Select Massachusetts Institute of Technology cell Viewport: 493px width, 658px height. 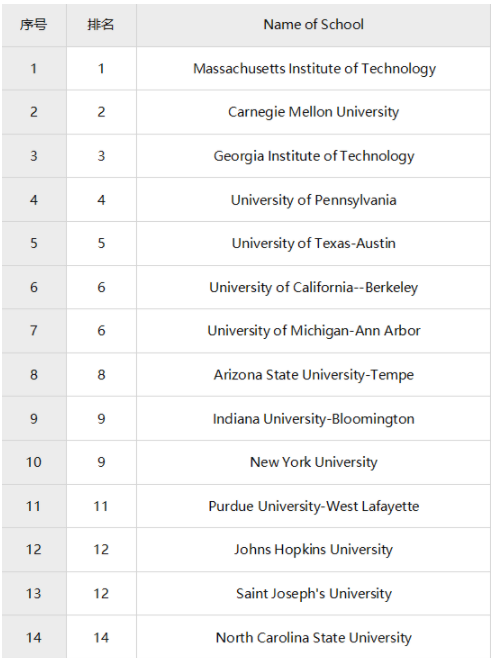pos(313,68)
